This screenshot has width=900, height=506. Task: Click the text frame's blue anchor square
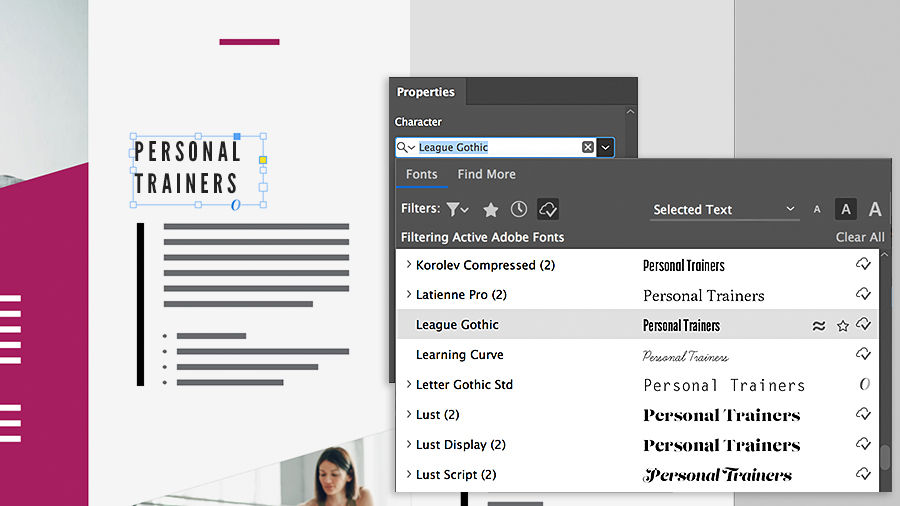(x=237, y=137)
